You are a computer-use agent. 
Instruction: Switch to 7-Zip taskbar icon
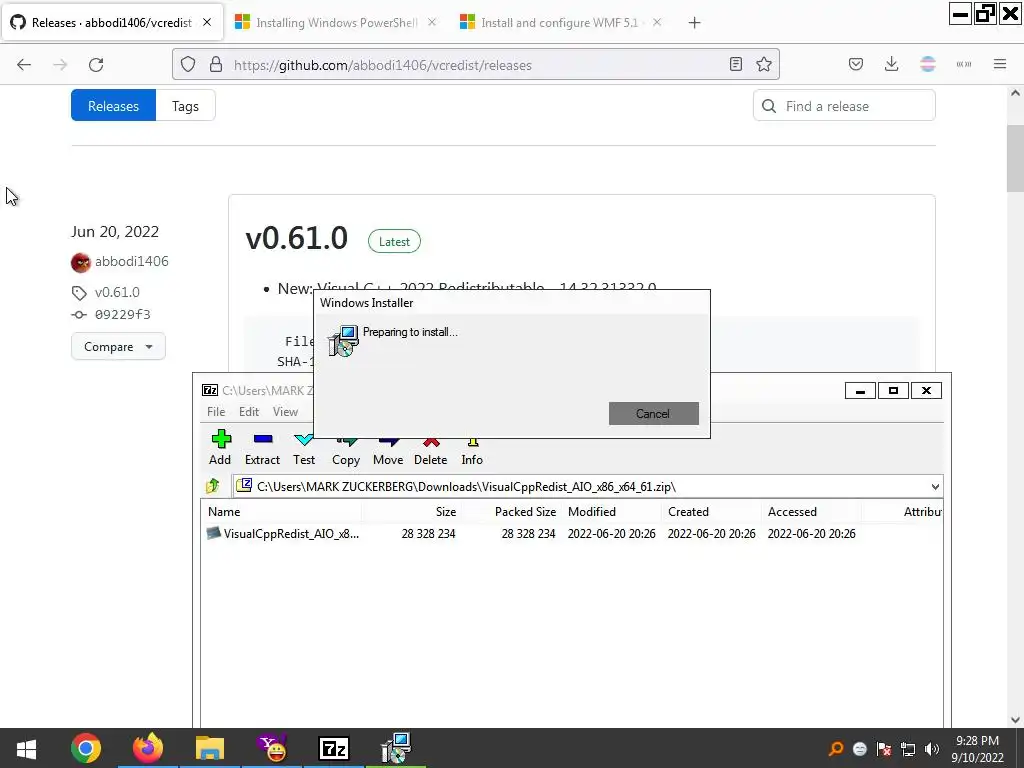click(x=334, y=748)
